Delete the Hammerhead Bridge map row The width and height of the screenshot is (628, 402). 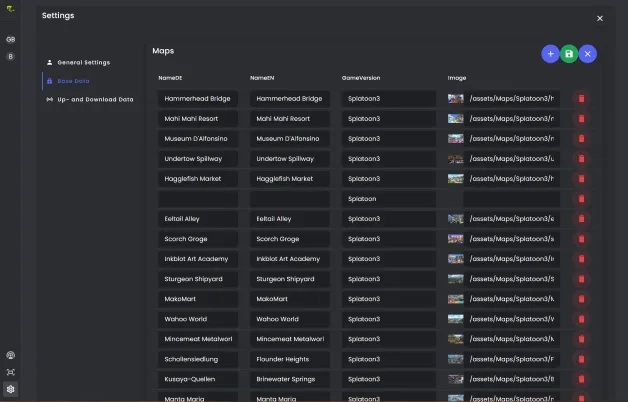point(581,99)
